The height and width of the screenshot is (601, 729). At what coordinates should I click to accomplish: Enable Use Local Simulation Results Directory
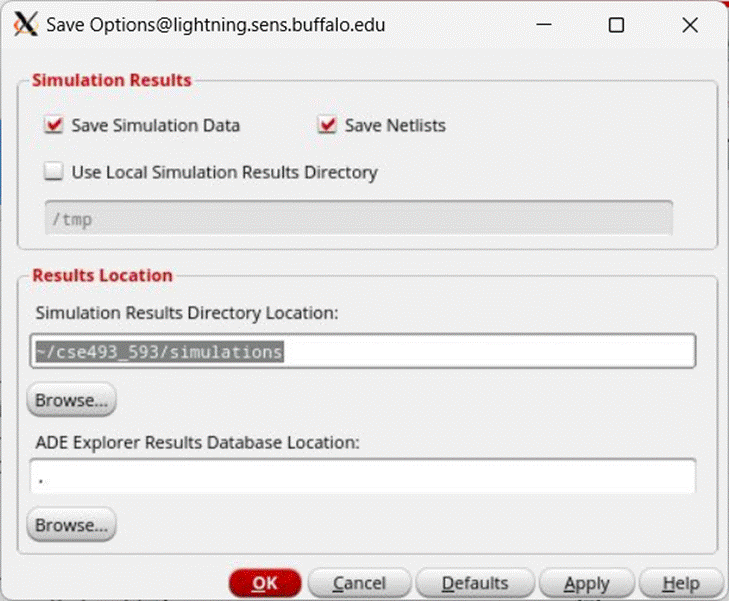coord(54,172)
